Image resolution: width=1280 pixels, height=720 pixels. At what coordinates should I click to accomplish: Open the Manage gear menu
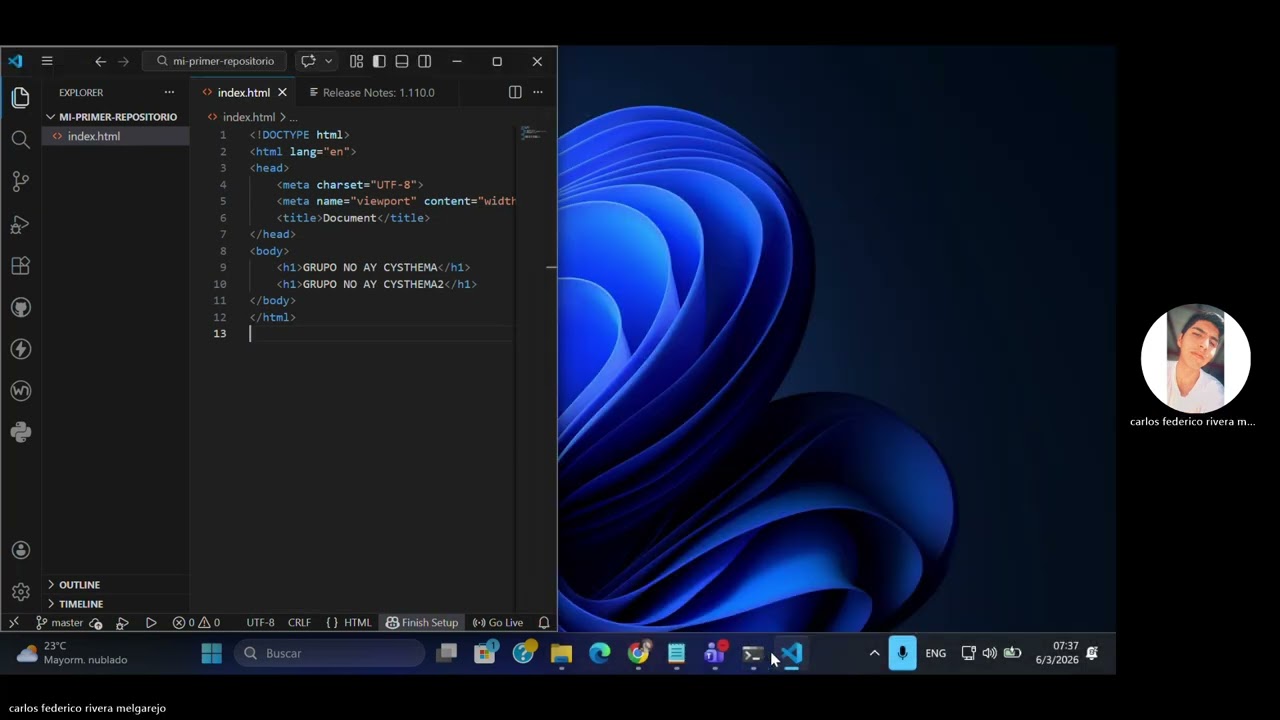tap(20, 592)
